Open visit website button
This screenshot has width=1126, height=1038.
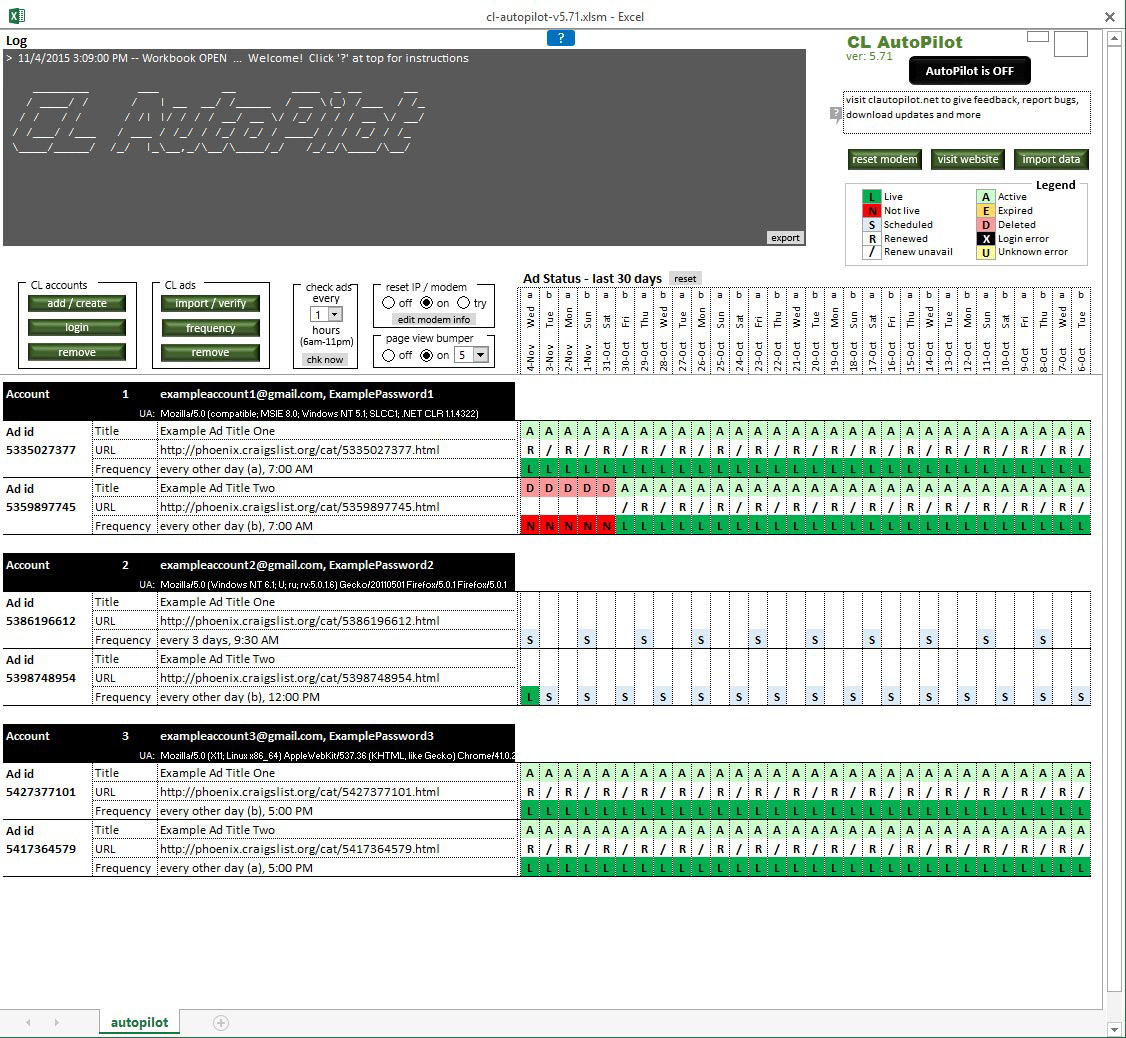coord(967,159)
